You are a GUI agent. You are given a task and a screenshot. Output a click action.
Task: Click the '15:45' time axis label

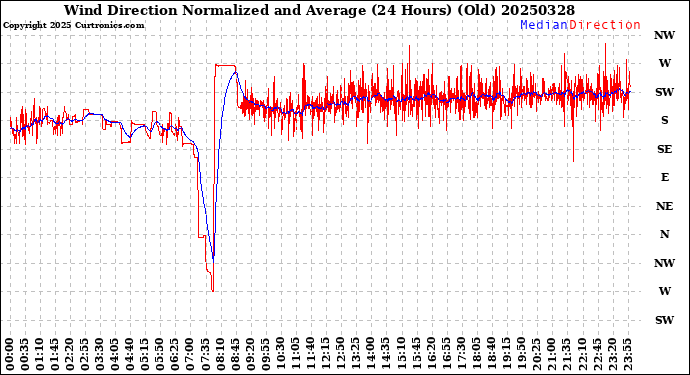(415, 354)
